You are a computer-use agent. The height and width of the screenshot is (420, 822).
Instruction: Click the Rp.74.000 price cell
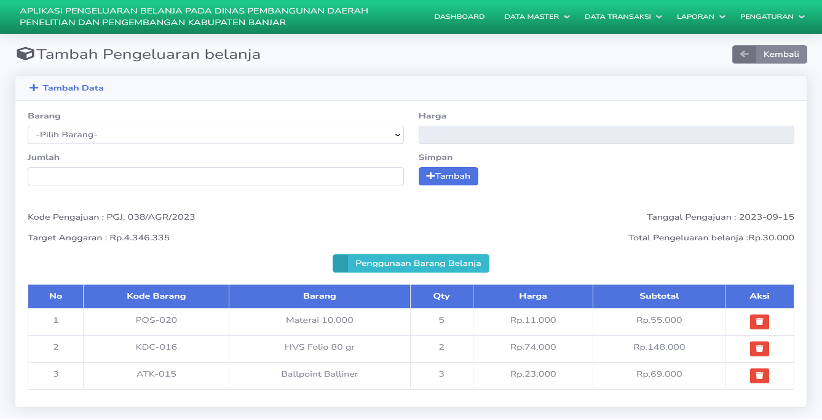pos(533,347)
